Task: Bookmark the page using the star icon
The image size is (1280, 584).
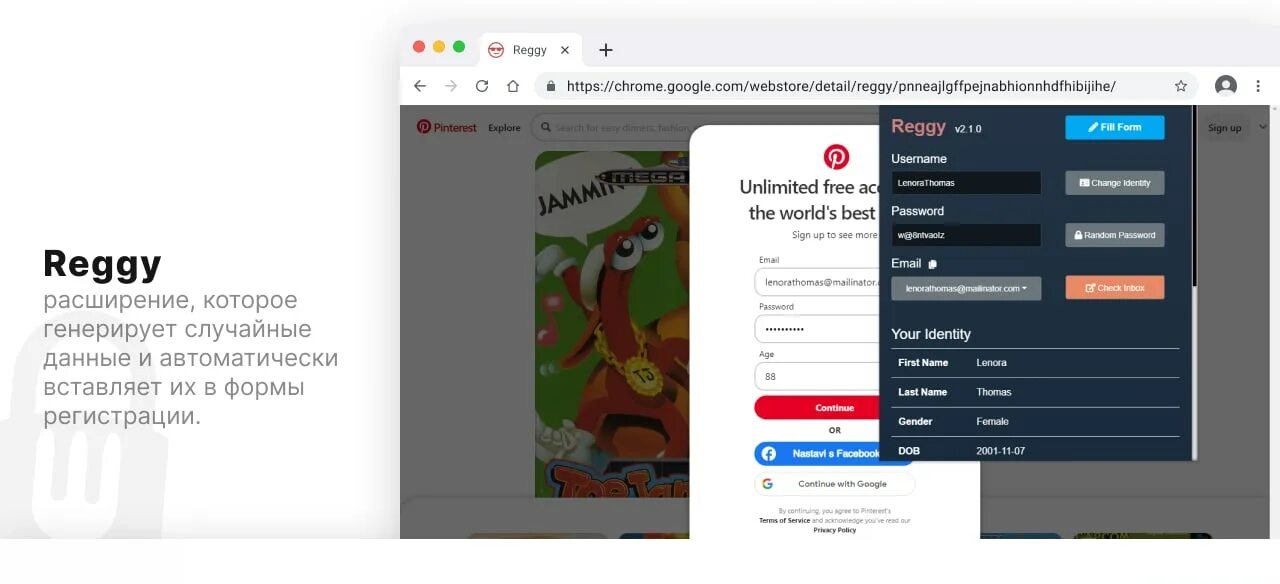Action: [1181, 86]
